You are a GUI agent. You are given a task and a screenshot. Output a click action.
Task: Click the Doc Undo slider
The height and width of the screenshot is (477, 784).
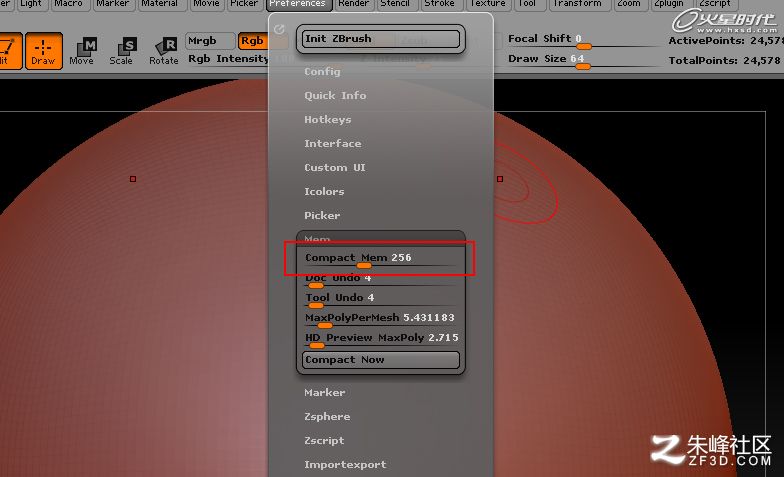coord(380,280)
